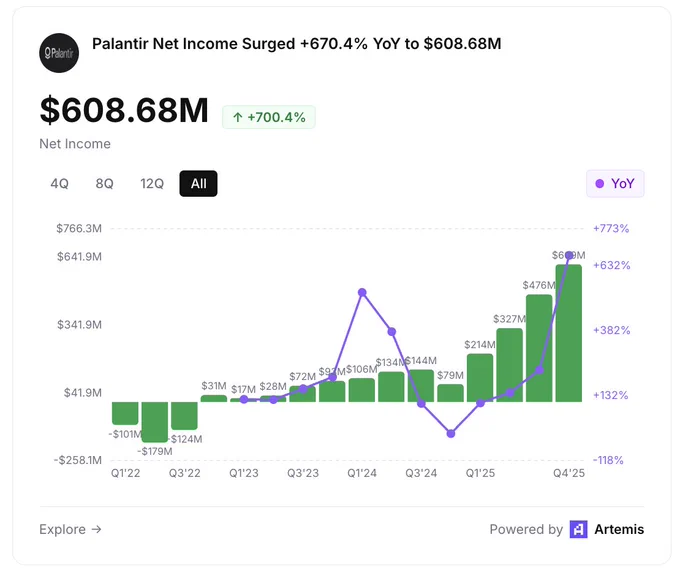Click the $214M Q1'25 bar
Image resolution: width=680 pixels, height=575 pixels.
click(480, 378)
